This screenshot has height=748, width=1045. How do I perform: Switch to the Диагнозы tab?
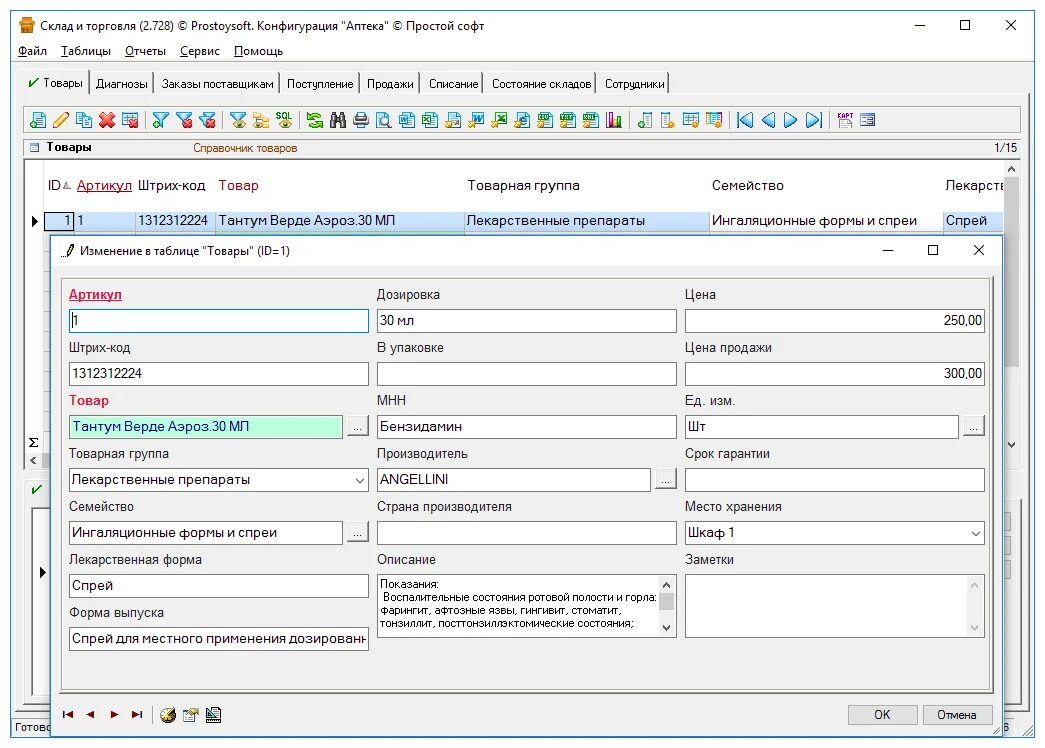[121, 84]
